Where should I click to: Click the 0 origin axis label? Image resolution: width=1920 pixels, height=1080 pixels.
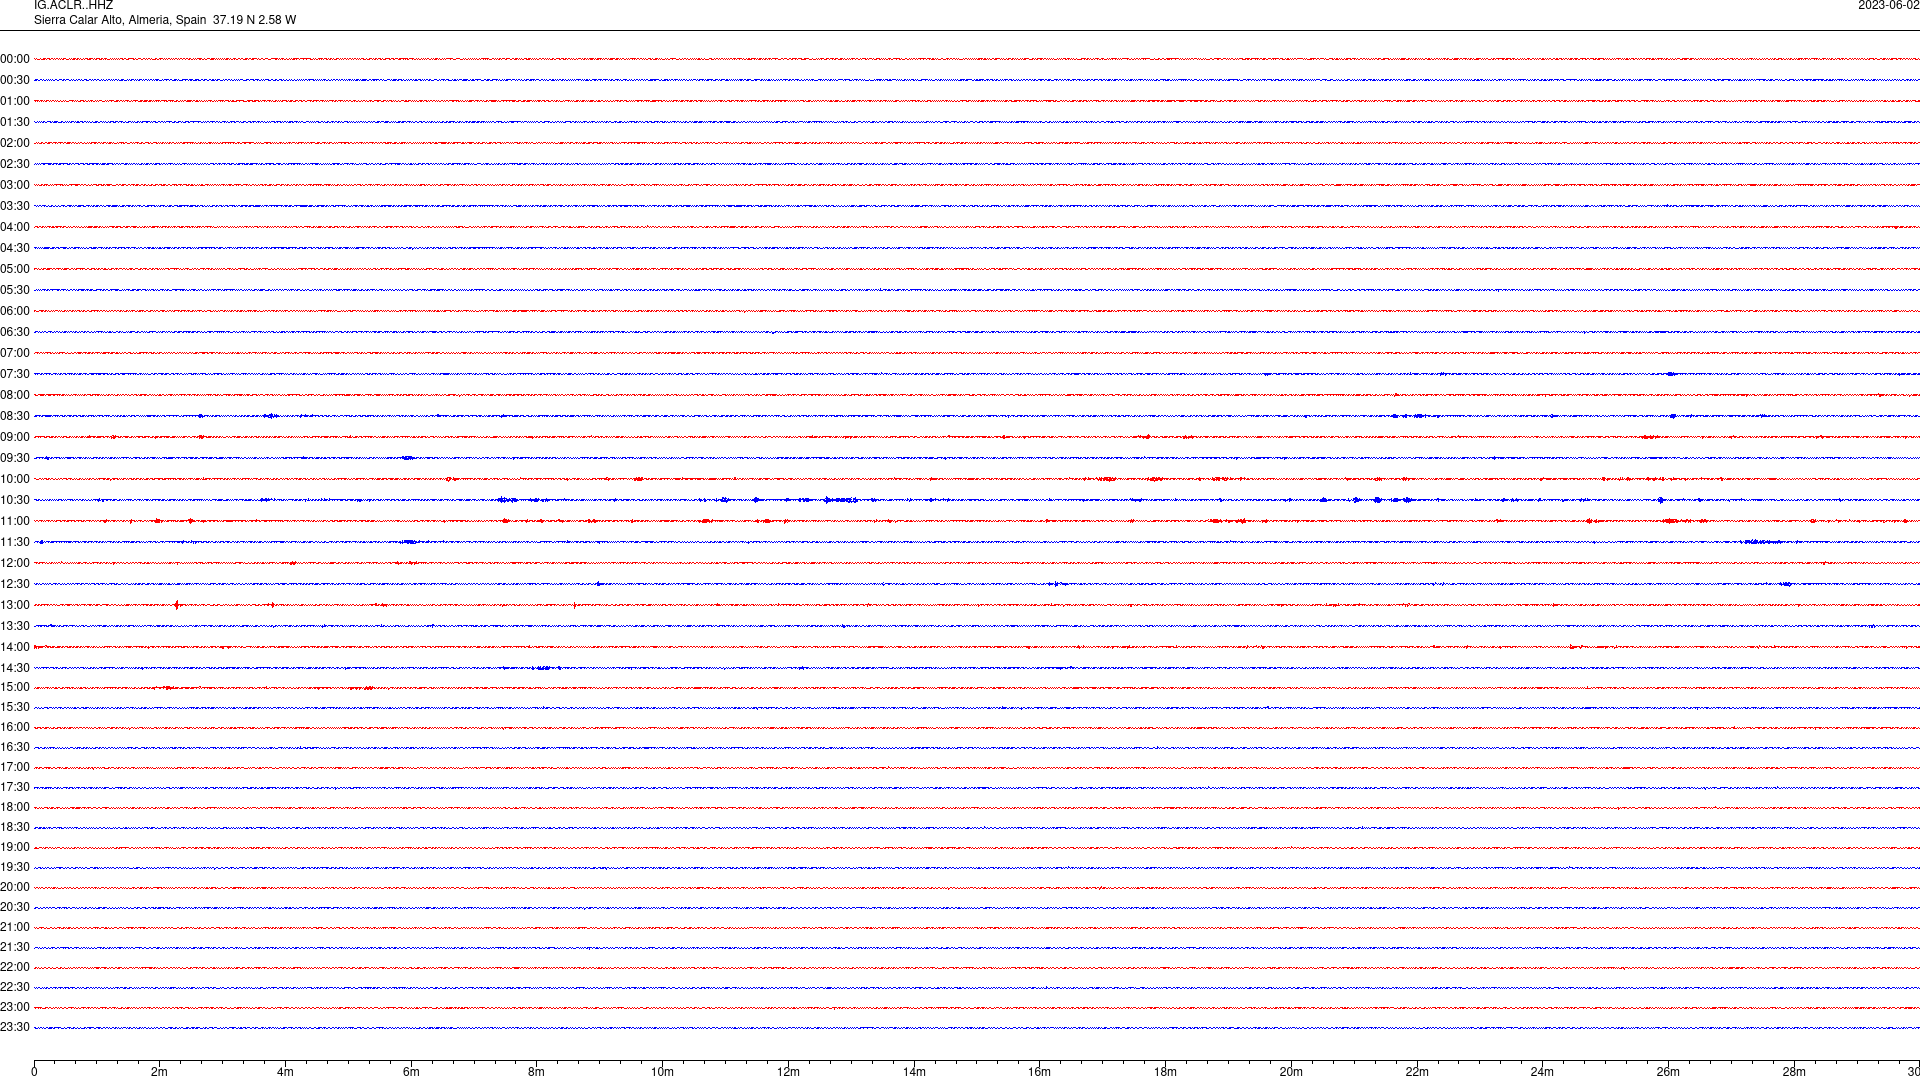34,1072
